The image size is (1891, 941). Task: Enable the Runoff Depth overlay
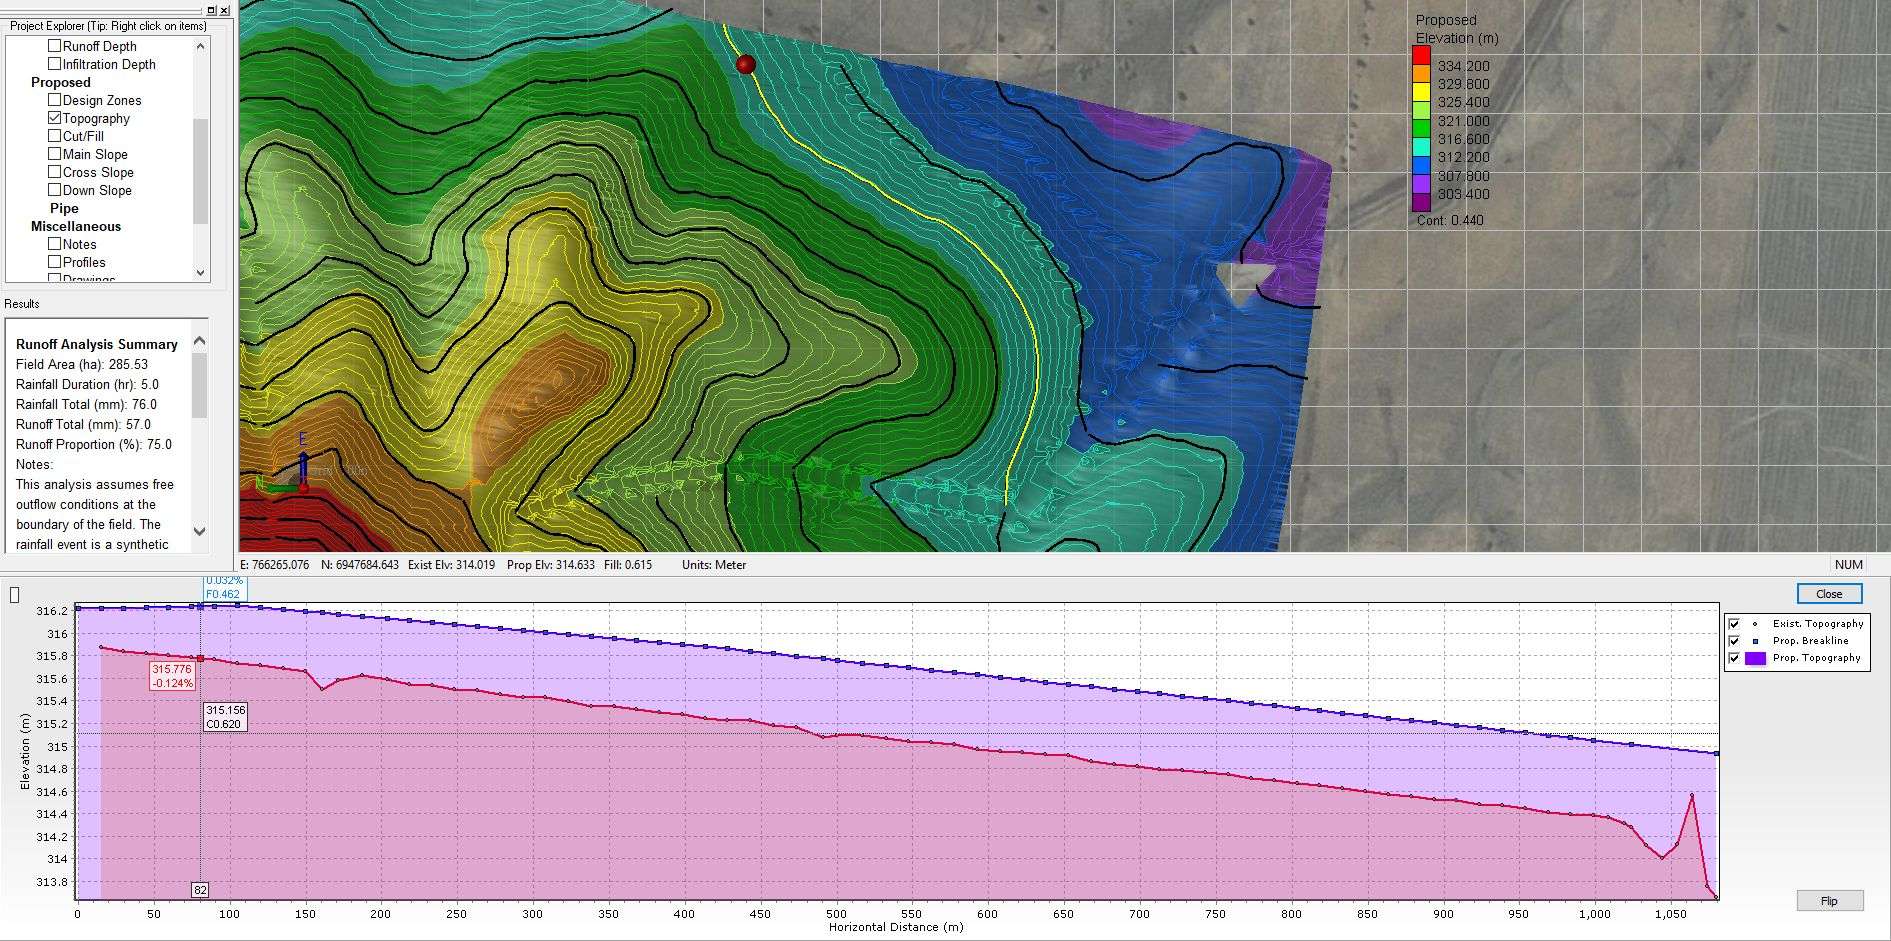[55, 45]
